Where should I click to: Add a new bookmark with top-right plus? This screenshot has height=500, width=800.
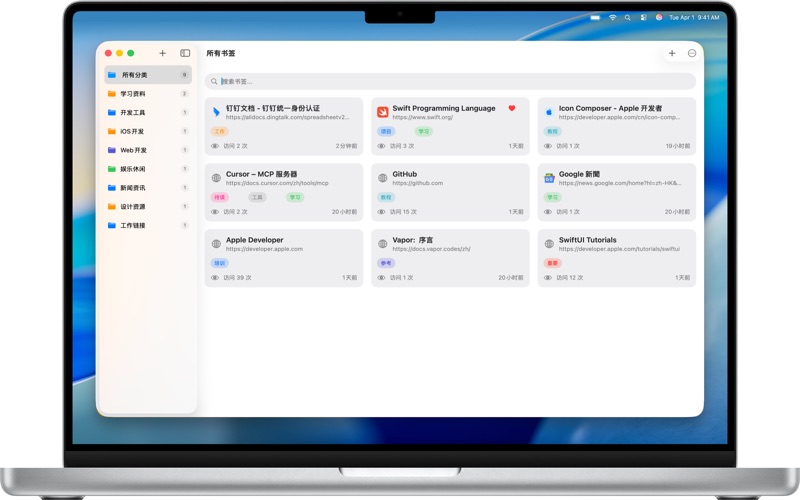672,53
